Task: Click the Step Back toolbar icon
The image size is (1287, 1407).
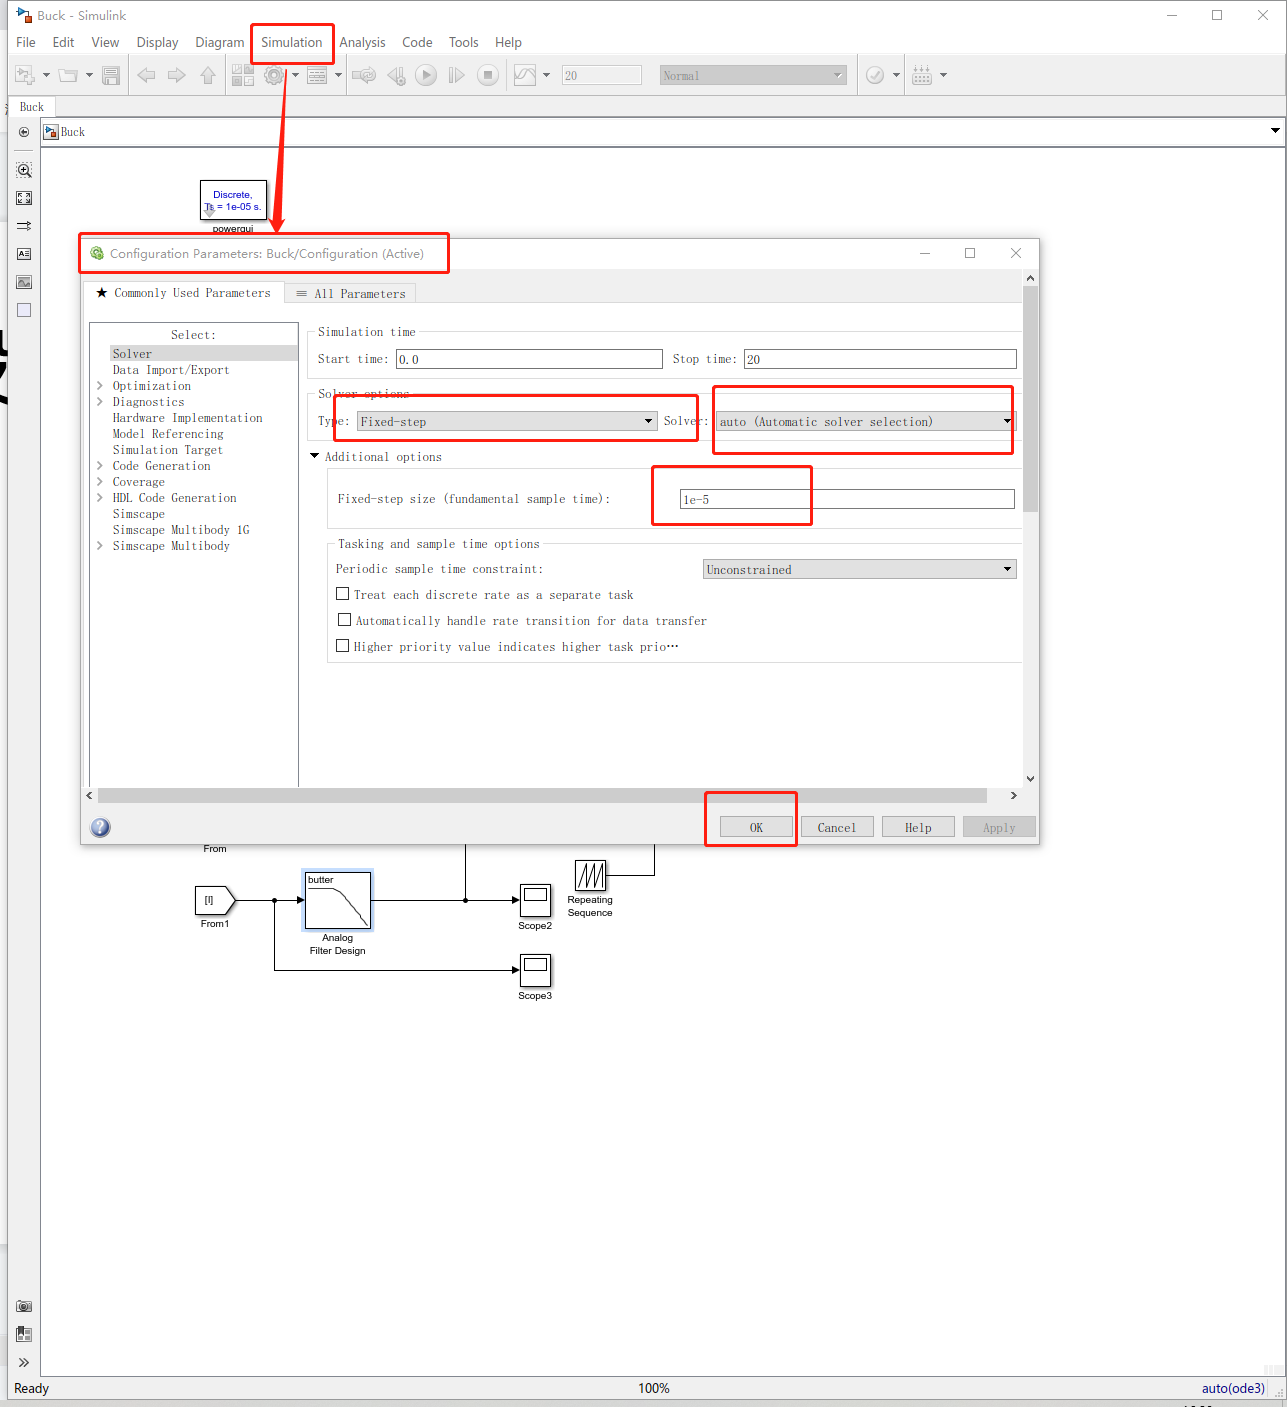Action: point(396,75)
